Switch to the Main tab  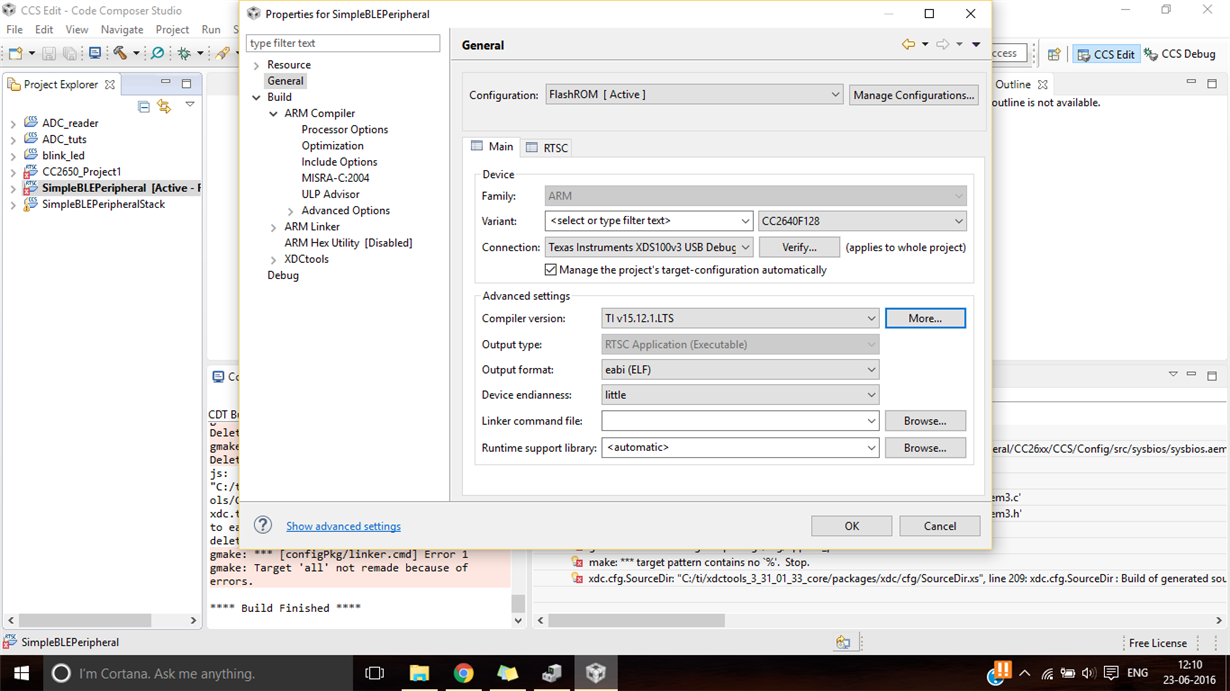point(492,147)
